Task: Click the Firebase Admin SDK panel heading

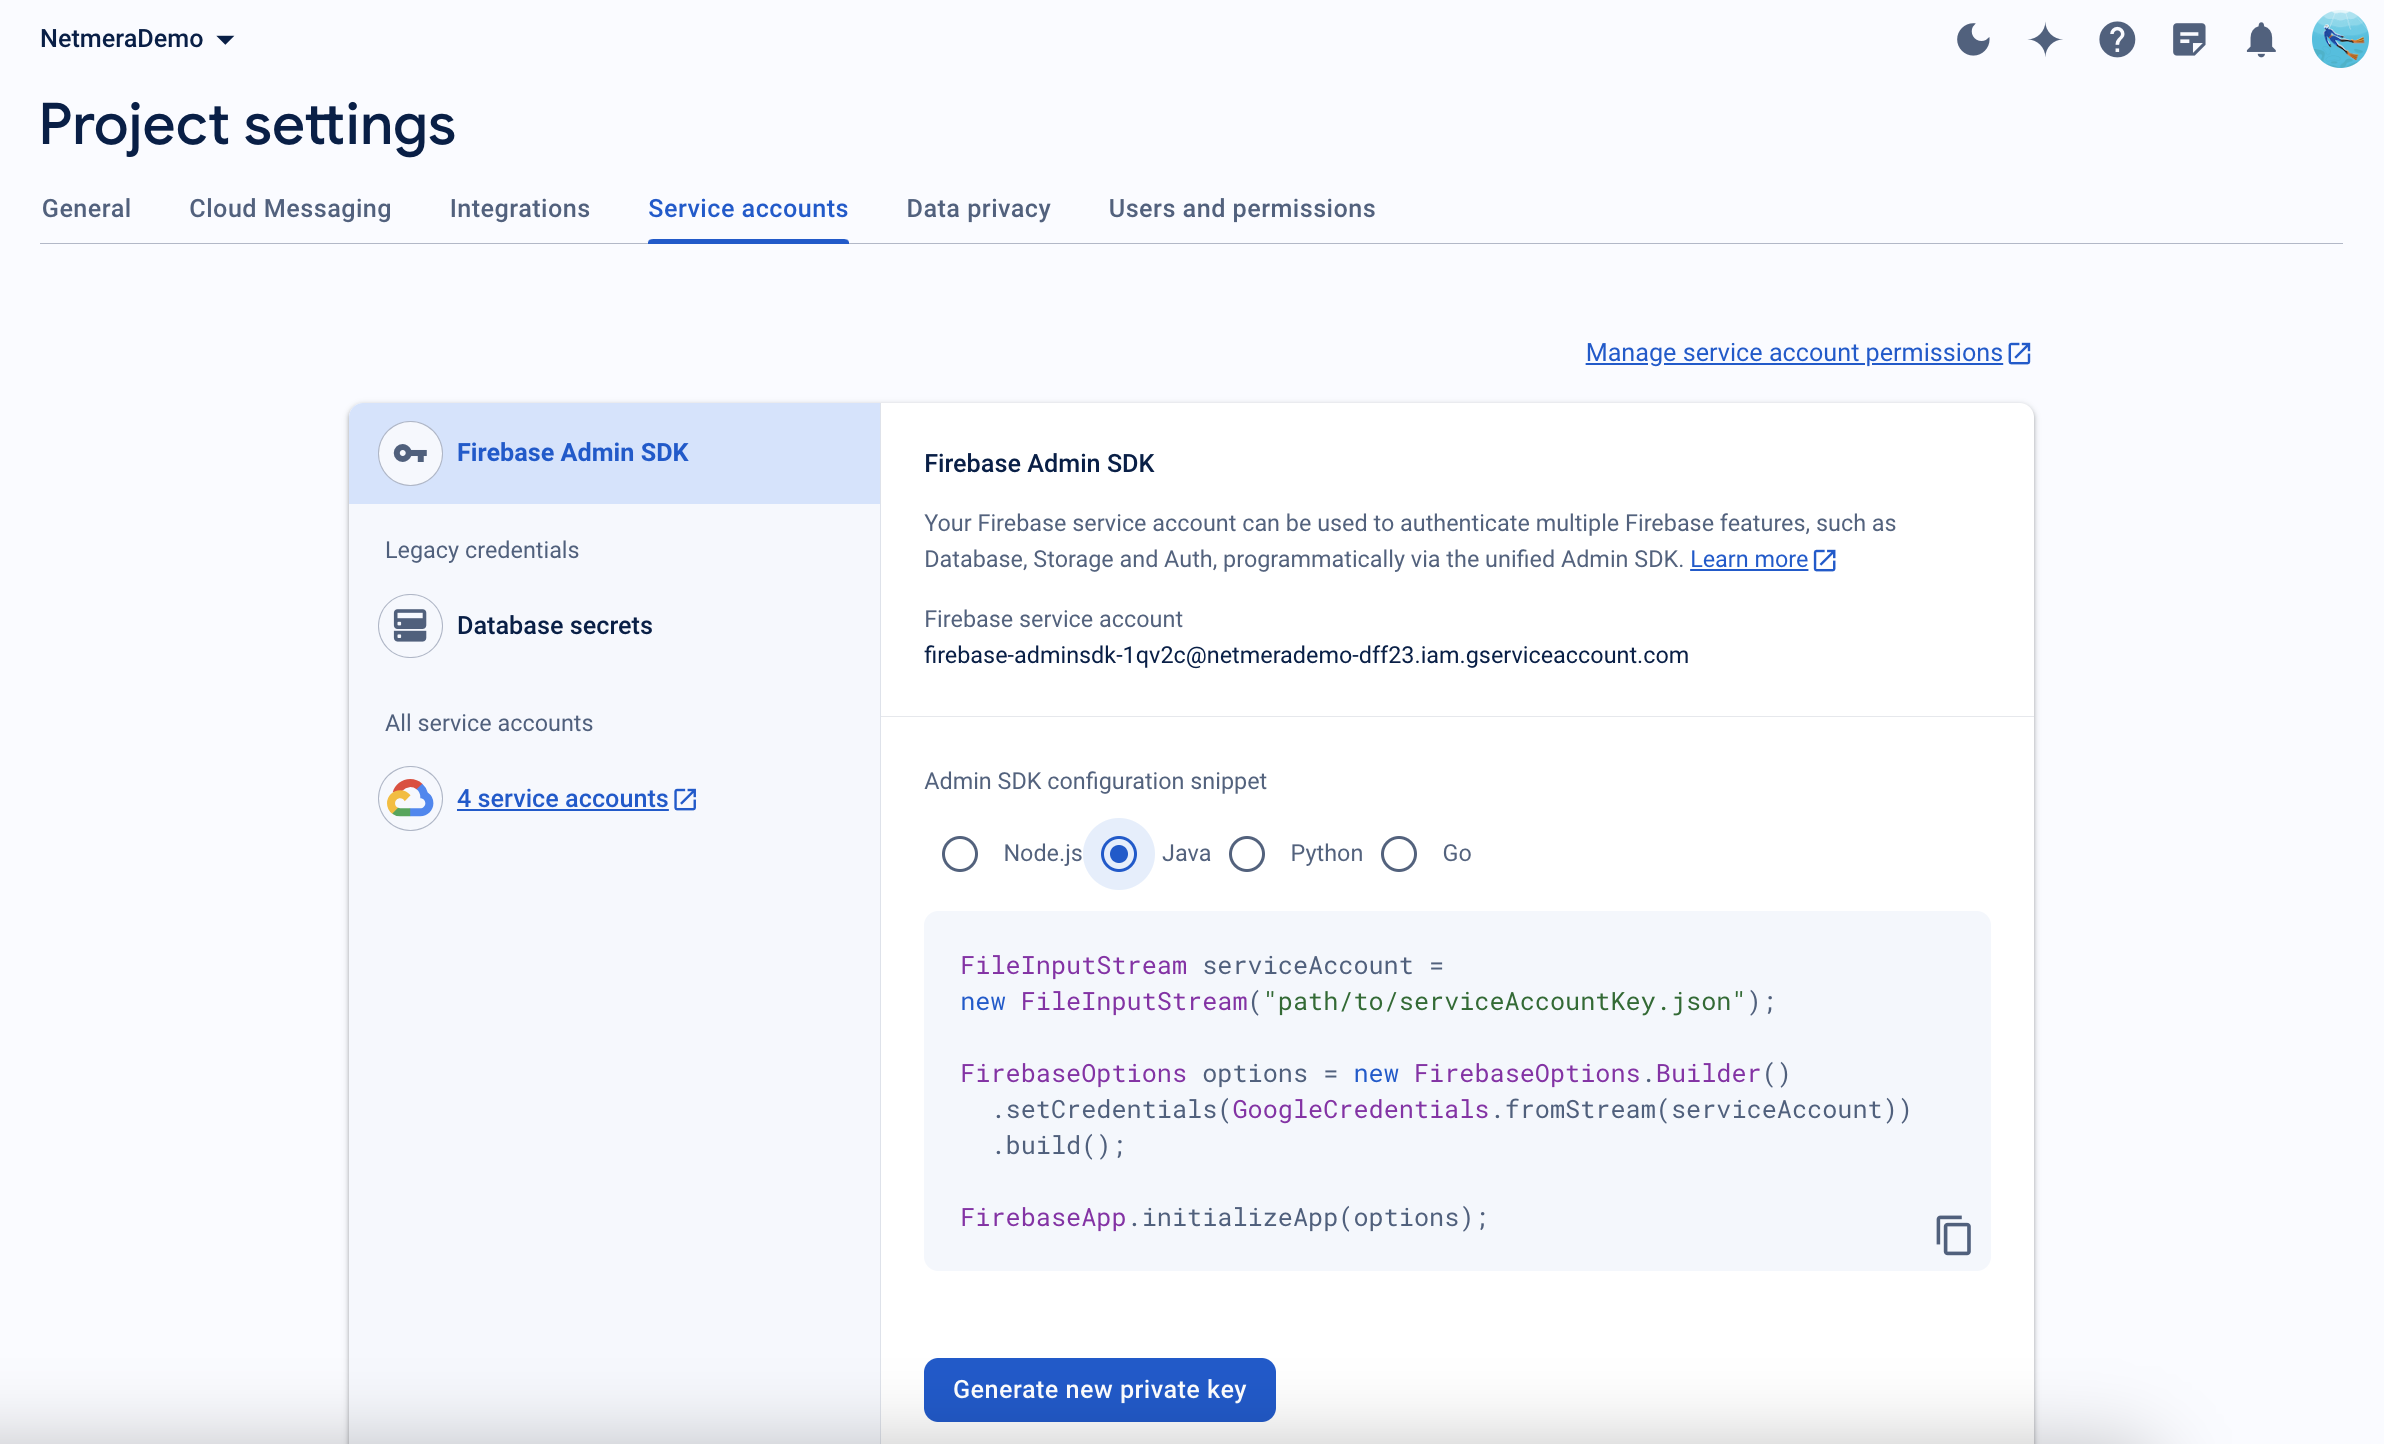Action: click(x=1039, y=464)
